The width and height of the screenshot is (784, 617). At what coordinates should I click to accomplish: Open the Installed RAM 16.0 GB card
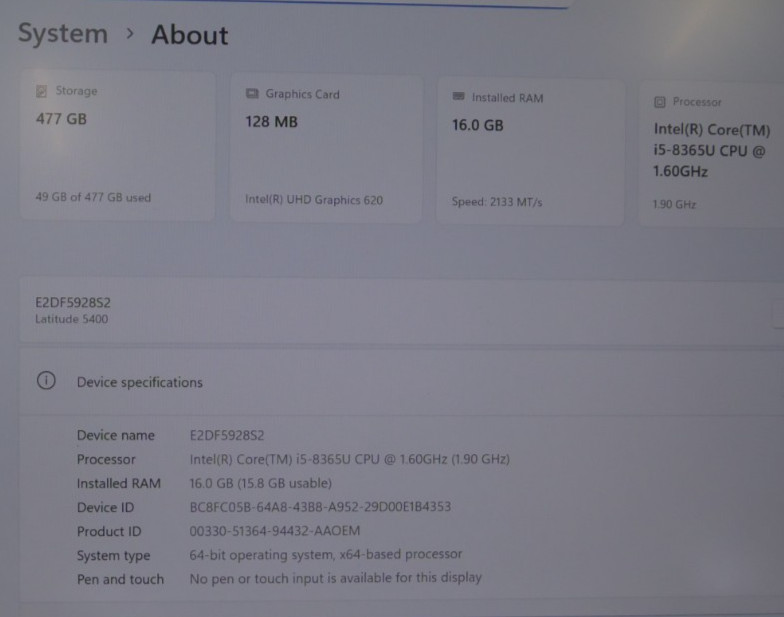(x=530, y=152)
